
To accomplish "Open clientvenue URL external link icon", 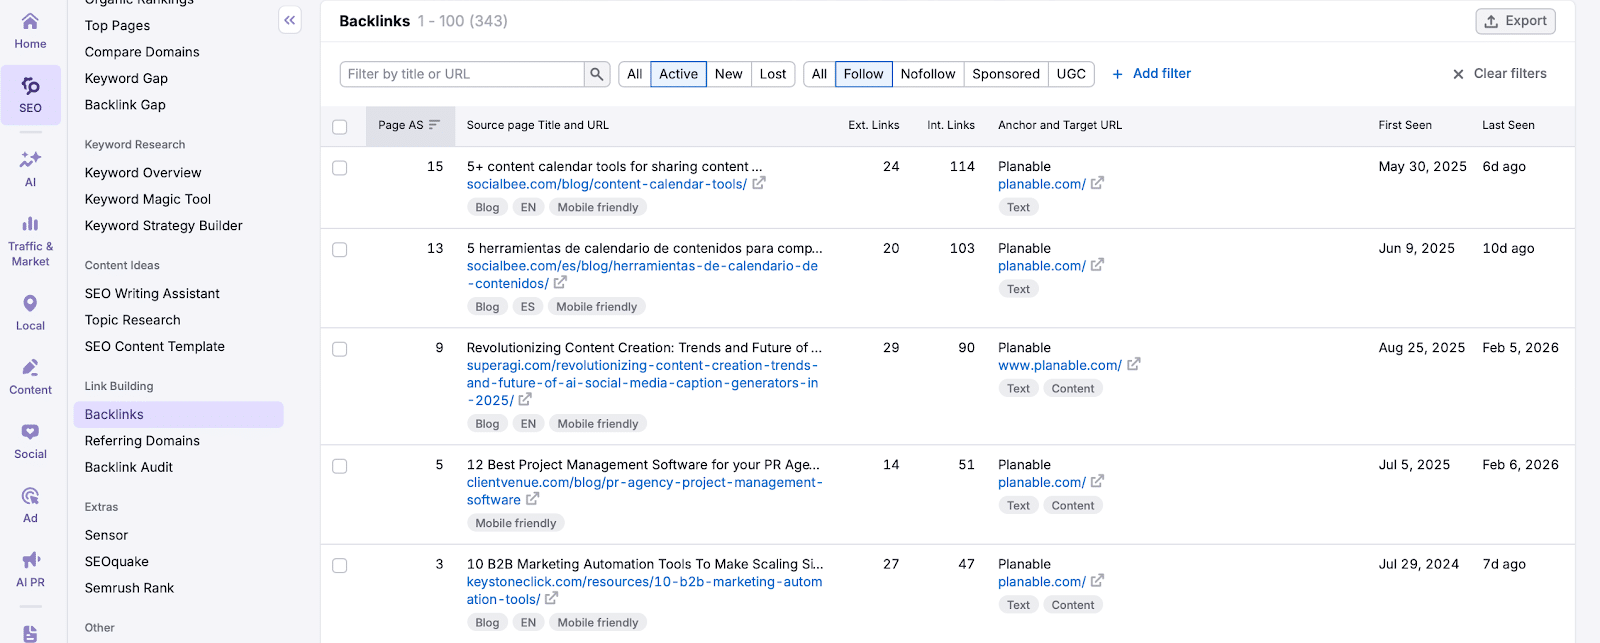I will [x=532, y=499].
